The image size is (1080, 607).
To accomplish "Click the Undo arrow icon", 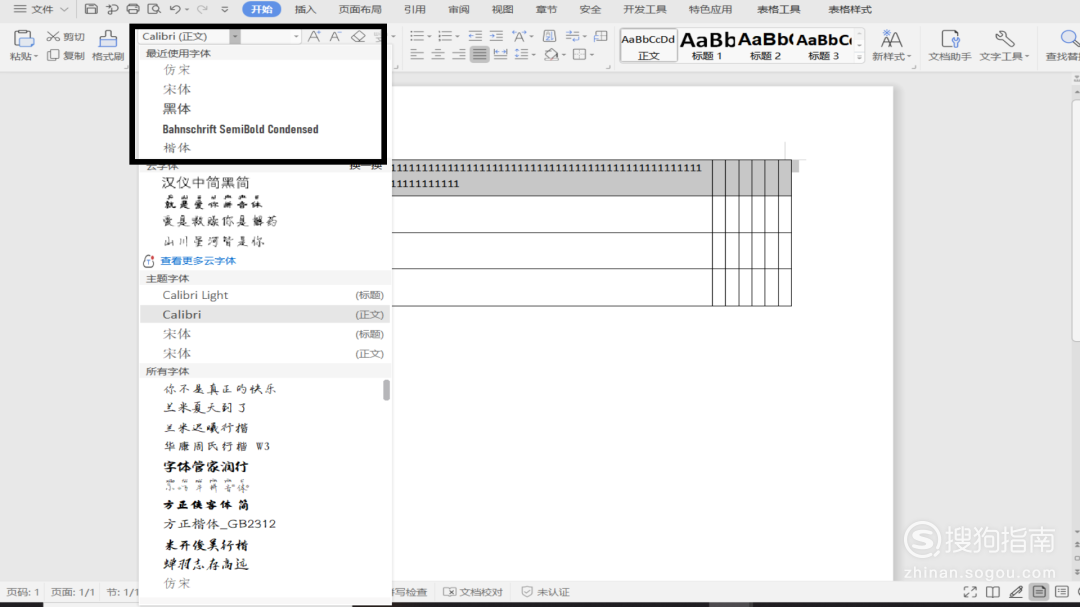I will [x=175, y=9].
